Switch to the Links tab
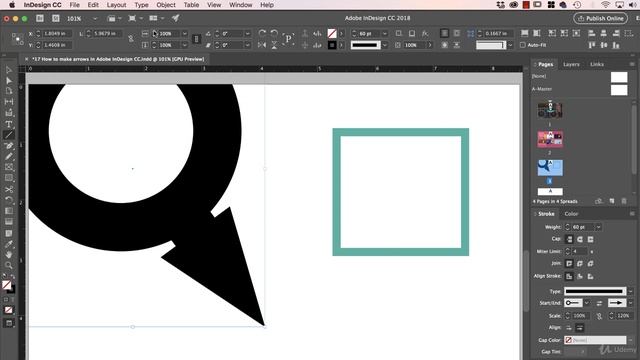The image size is (640, 360). (x=597, y=64)
